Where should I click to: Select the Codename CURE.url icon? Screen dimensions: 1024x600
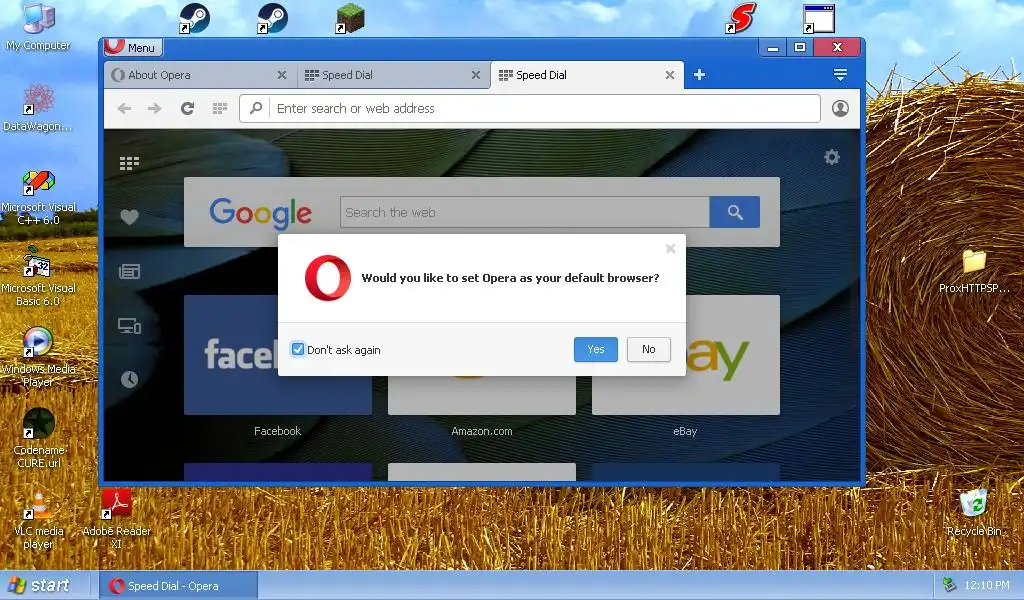click(x=38, y=438)
